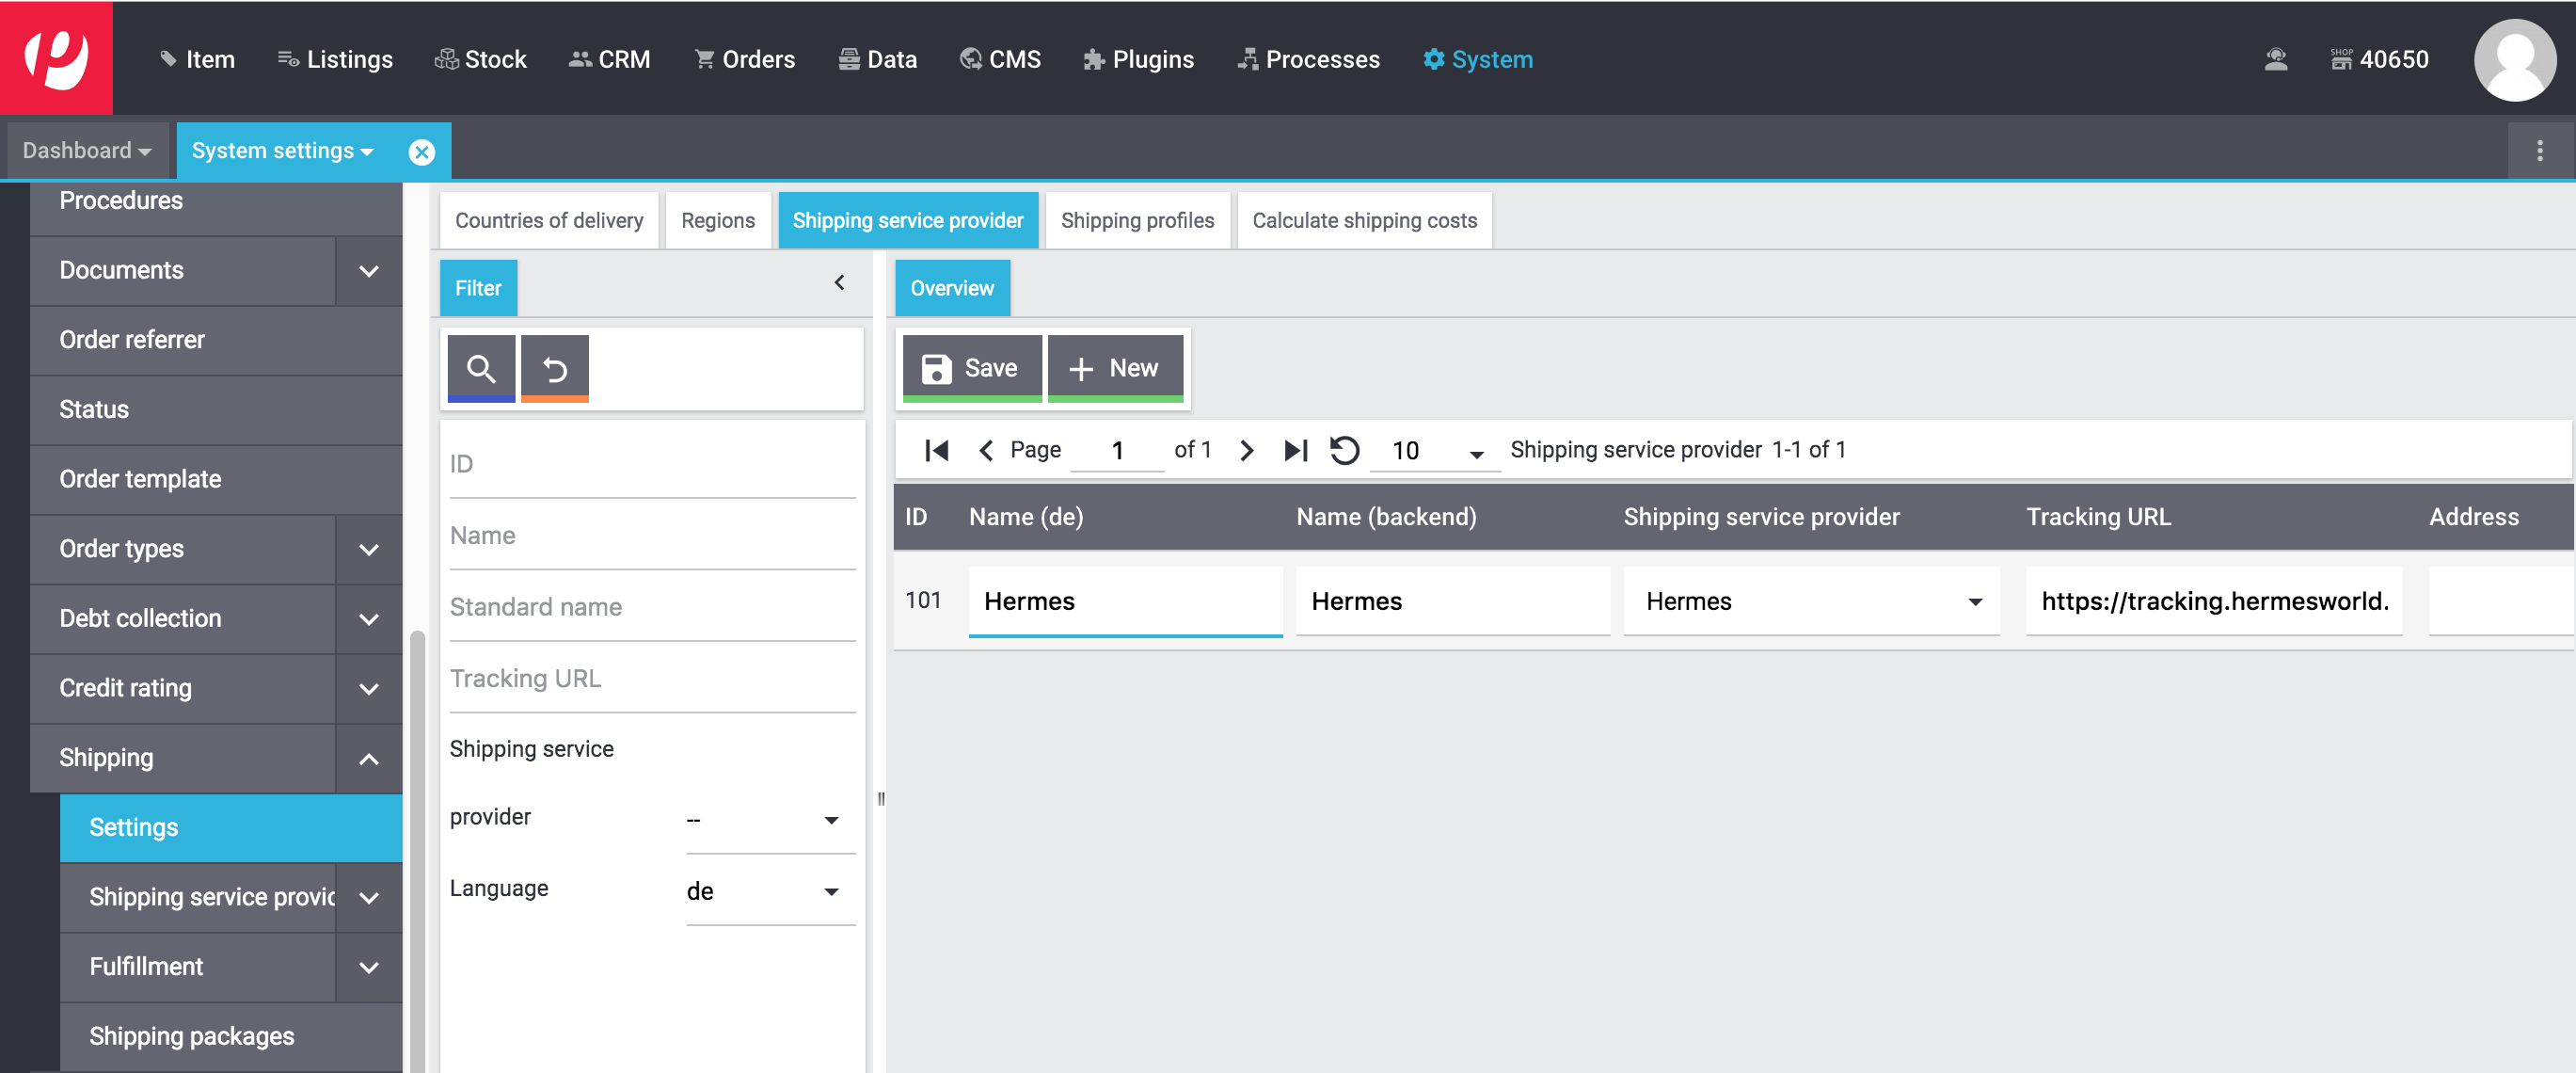Viewport: 2576px width, 1073px height.
Task: Expand the Credit rating section
Action: 369,688
